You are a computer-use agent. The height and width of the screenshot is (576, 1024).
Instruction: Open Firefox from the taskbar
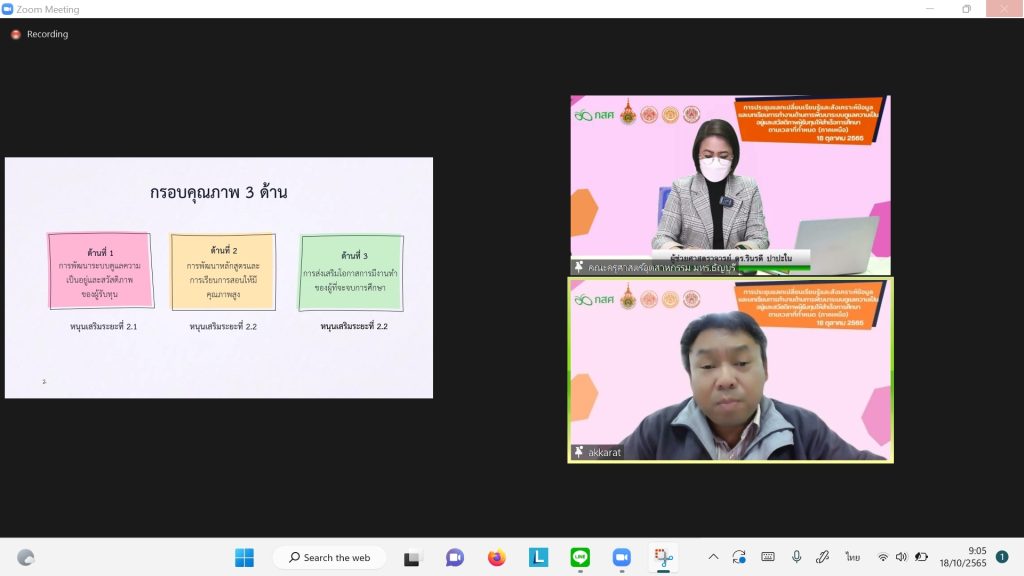(x=497, y=557)
